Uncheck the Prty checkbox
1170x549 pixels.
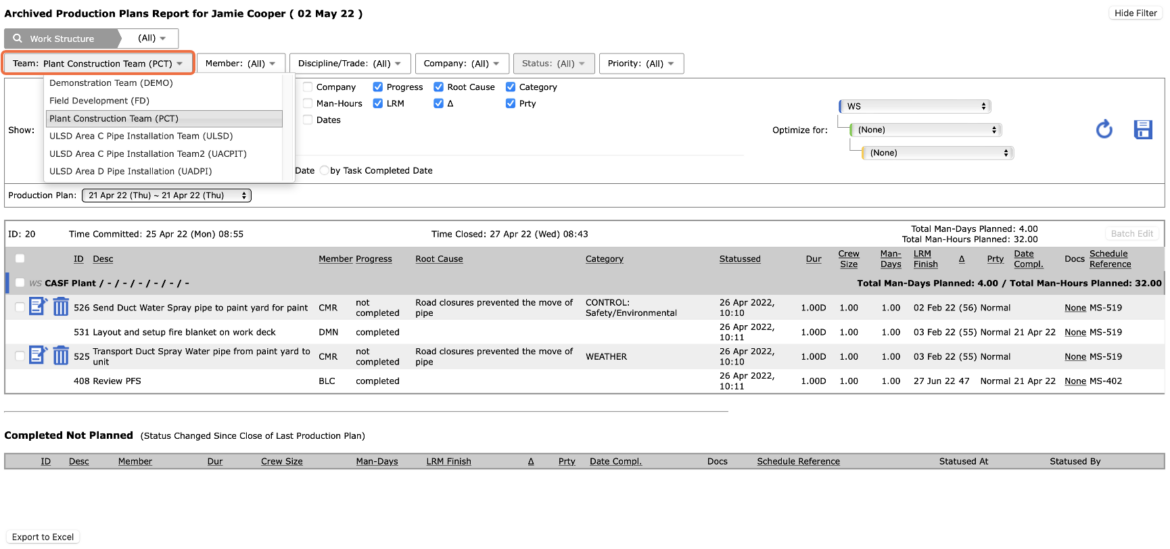[x=510, y=104]
